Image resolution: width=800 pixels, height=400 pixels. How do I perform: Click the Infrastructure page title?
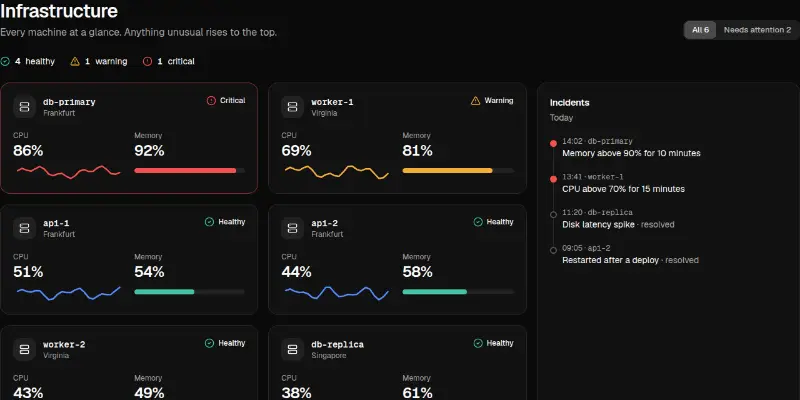[59, 11]
